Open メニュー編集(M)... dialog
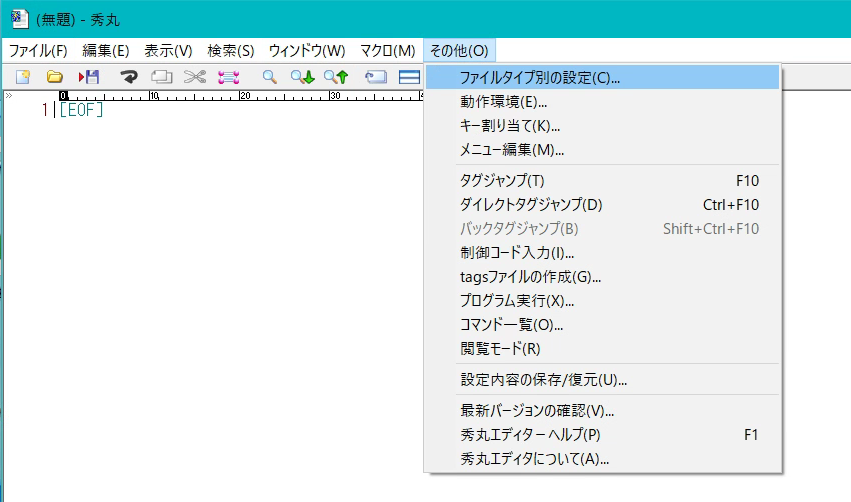 point(602,149)
